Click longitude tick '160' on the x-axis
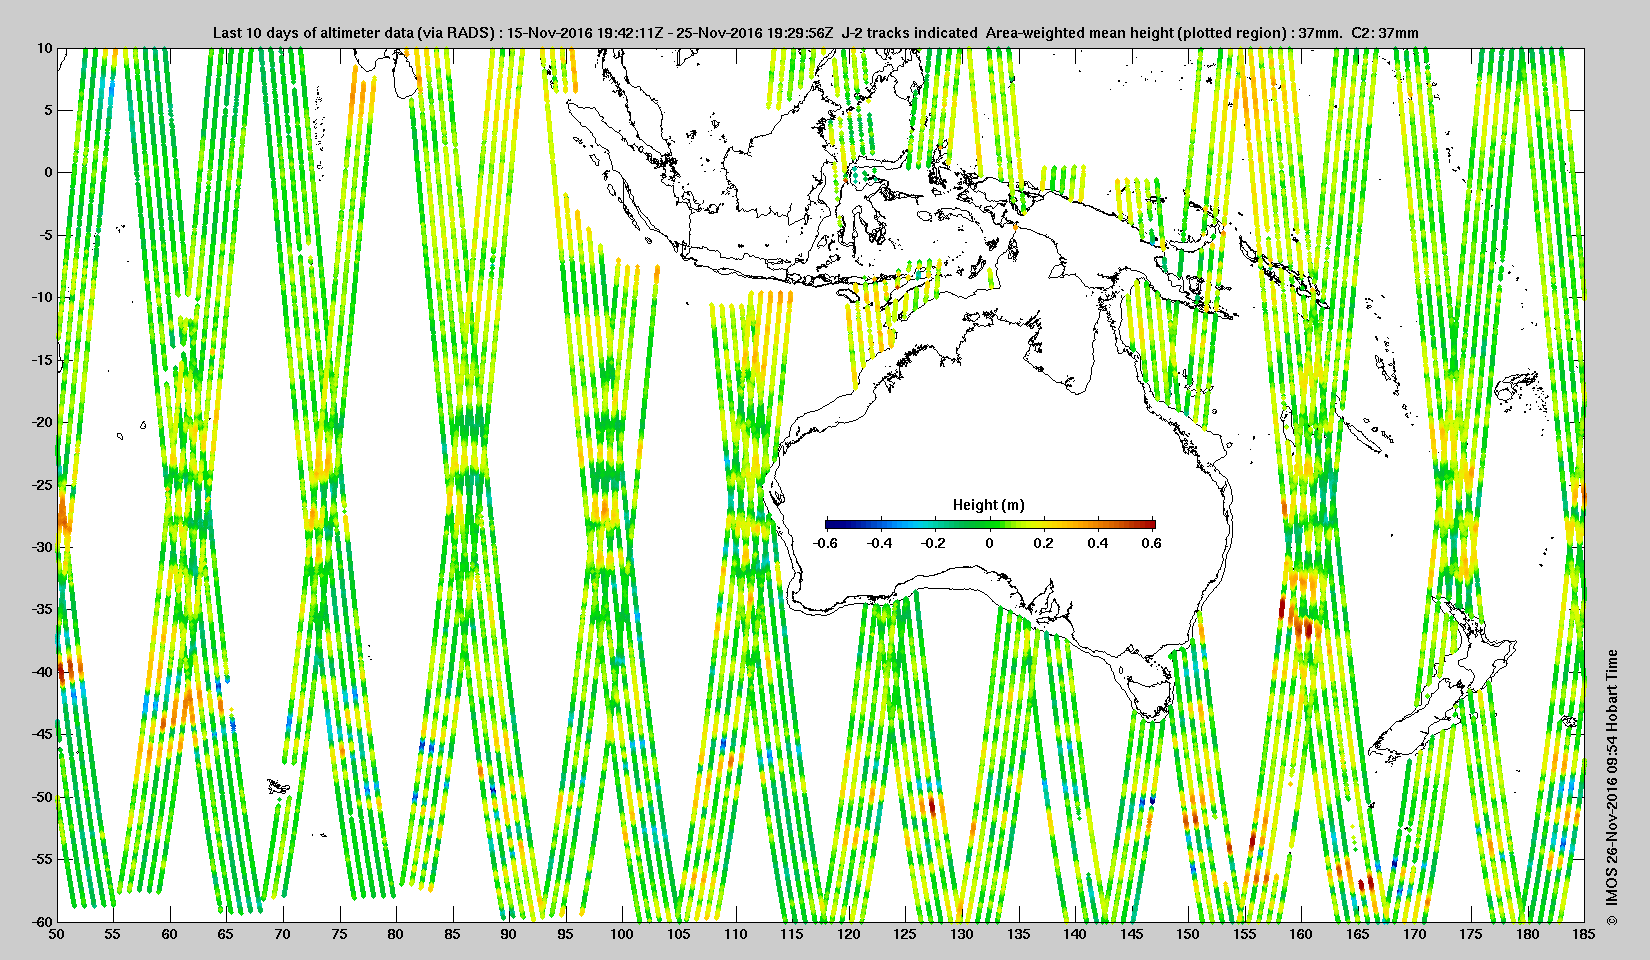This screenshot has width=1650, height=960. [1301, 935]
